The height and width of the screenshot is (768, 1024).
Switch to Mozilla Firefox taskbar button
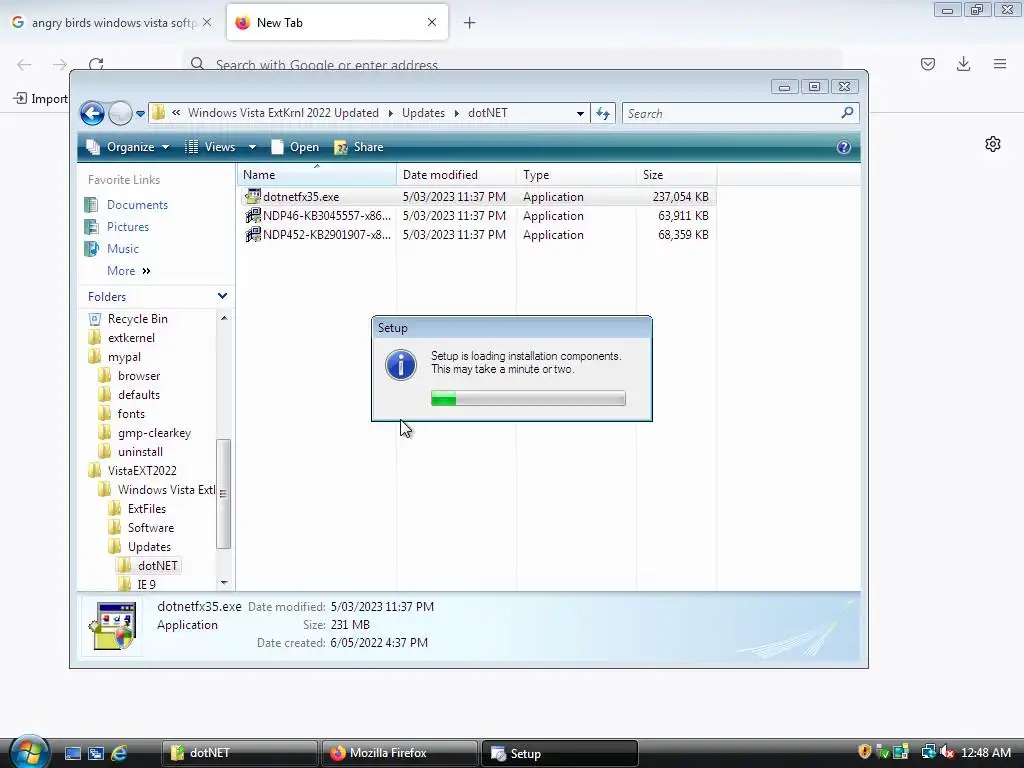(x=400, y=753)
